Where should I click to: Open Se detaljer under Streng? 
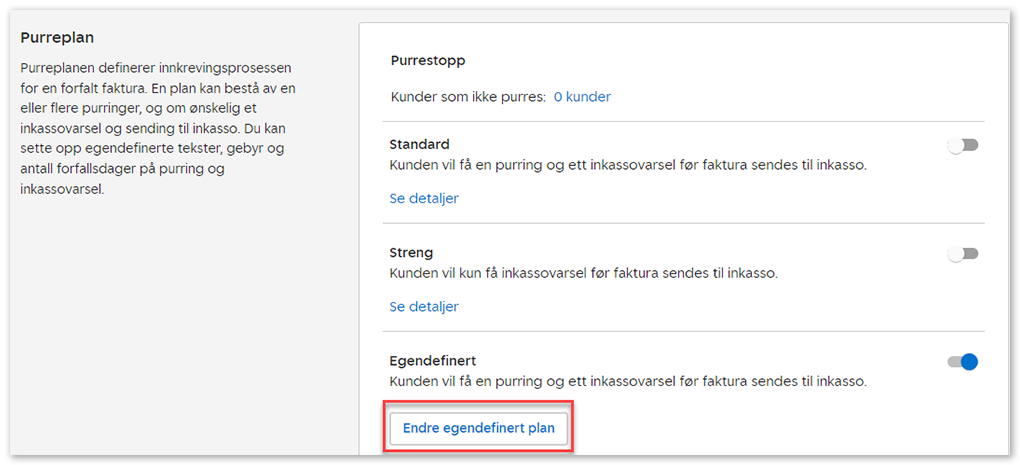point(424,306)
